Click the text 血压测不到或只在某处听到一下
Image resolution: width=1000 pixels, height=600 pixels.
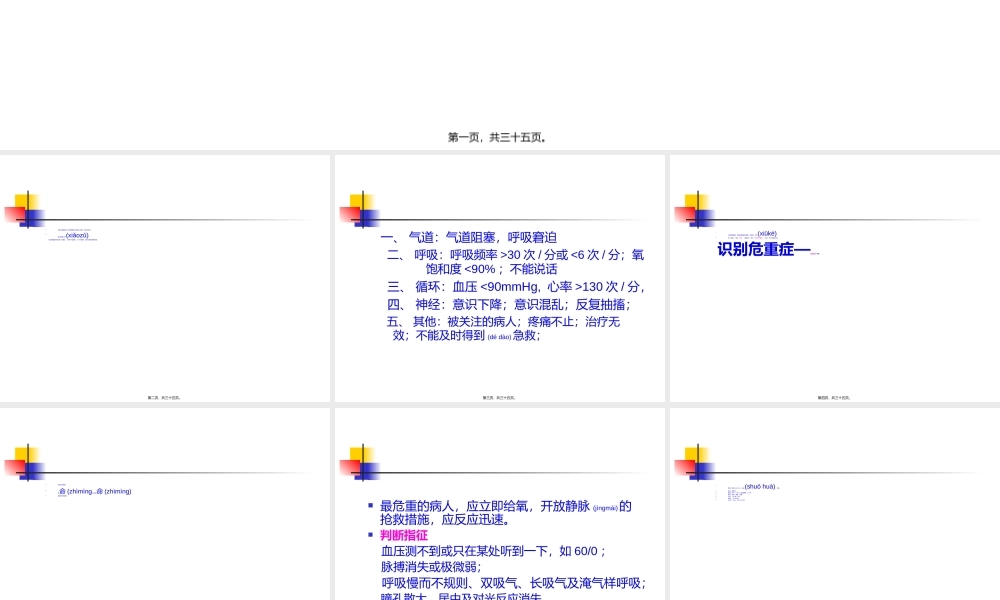[496, 551]
